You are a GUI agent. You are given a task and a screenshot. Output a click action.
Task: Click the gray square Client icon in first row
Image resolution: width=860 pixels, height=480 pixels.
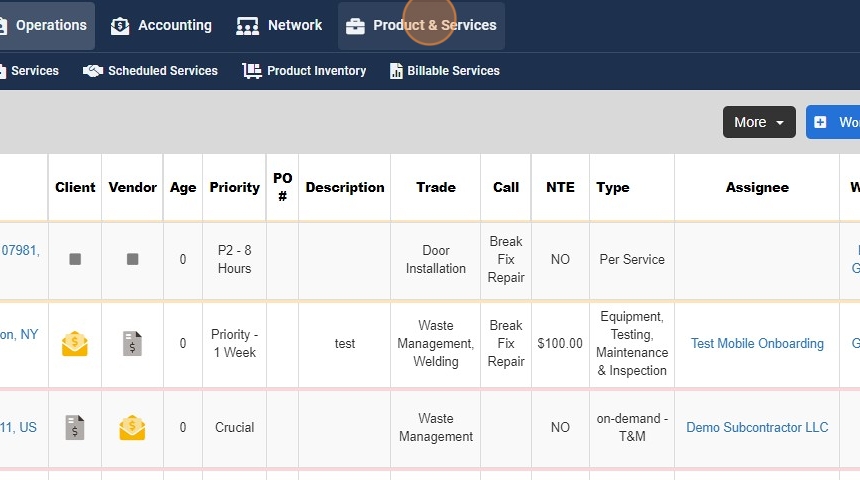pyautogui.click(x=75, y=259)
